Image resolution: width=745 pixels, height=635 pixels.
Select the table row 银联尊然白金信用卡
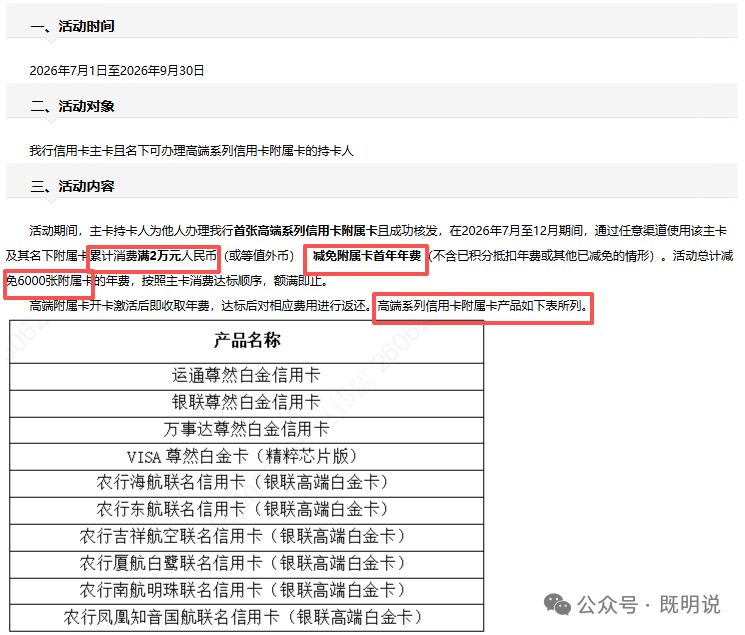(x=247, y=403)
